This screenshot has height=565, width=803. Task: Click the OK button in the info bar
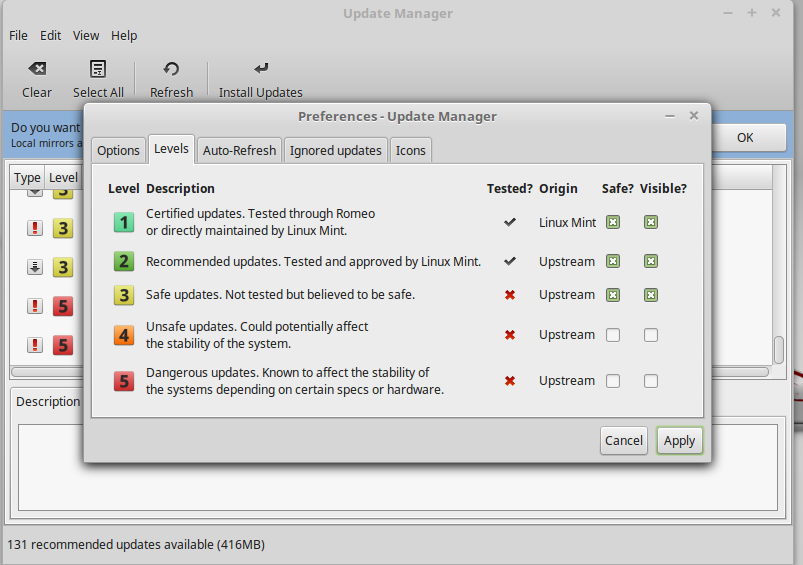[x=745, y=137]
